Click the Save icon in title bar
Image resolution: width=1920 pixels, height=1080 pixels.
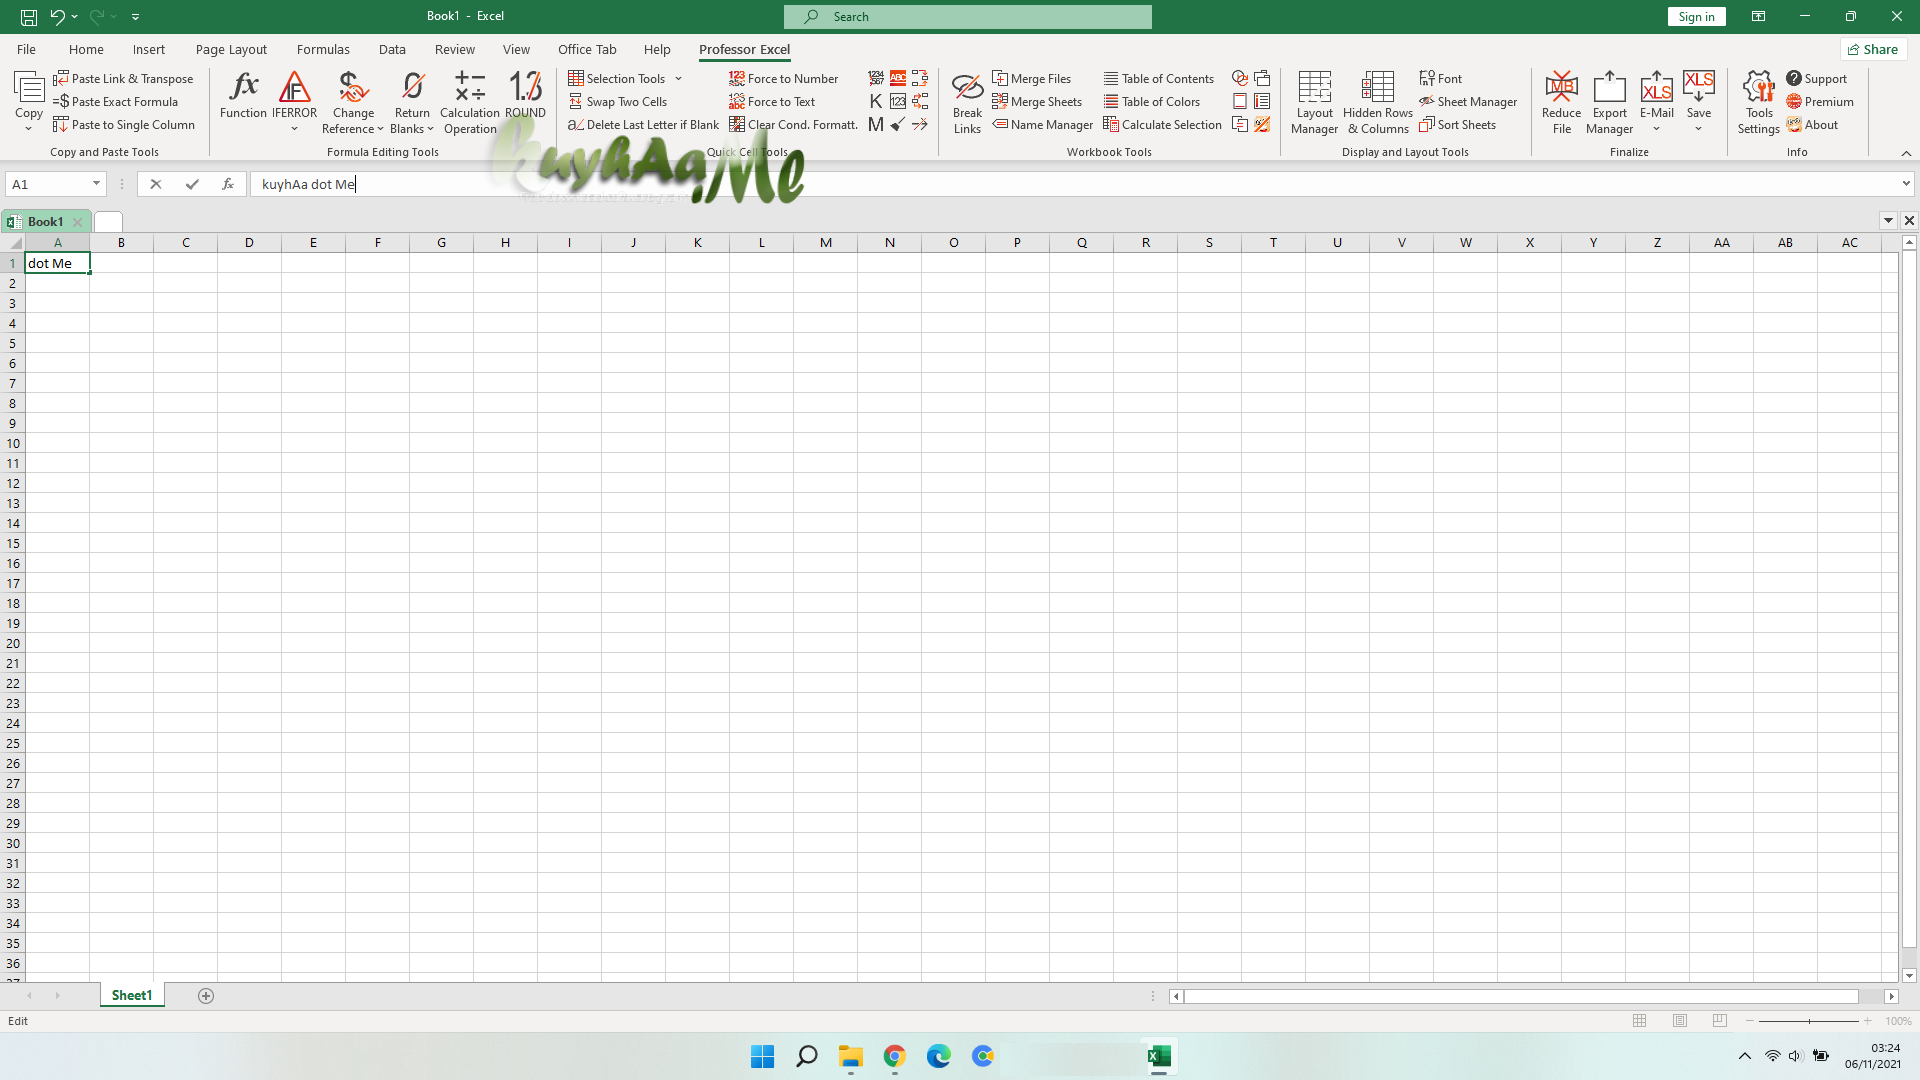click(x=29, y=17)
